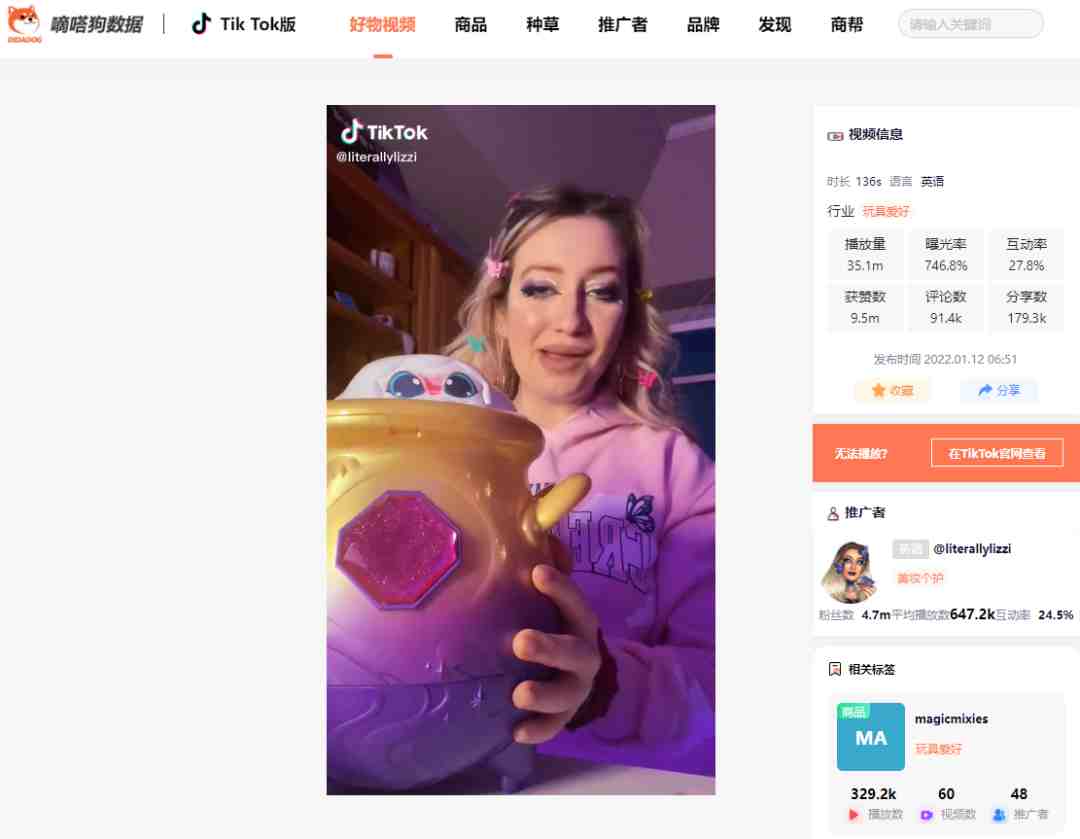Image resolution: width=1080 pixels, height=839 pixels.
Task: Open the 品牌 navigation item
Action: (703, 25)
